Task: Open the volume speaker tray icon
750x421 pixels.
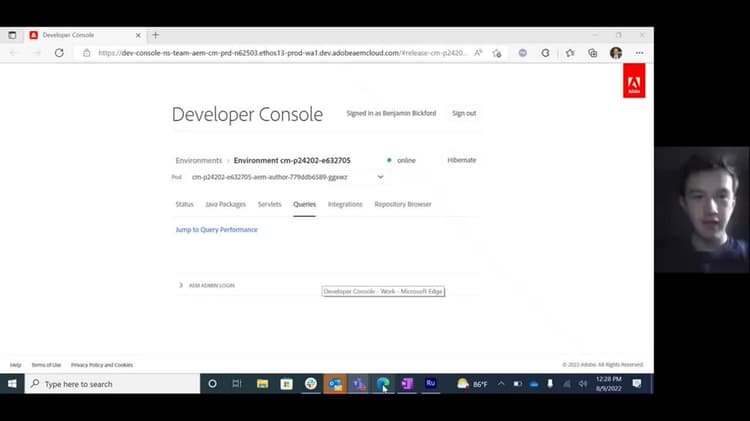Action: (x=583, y=384)
